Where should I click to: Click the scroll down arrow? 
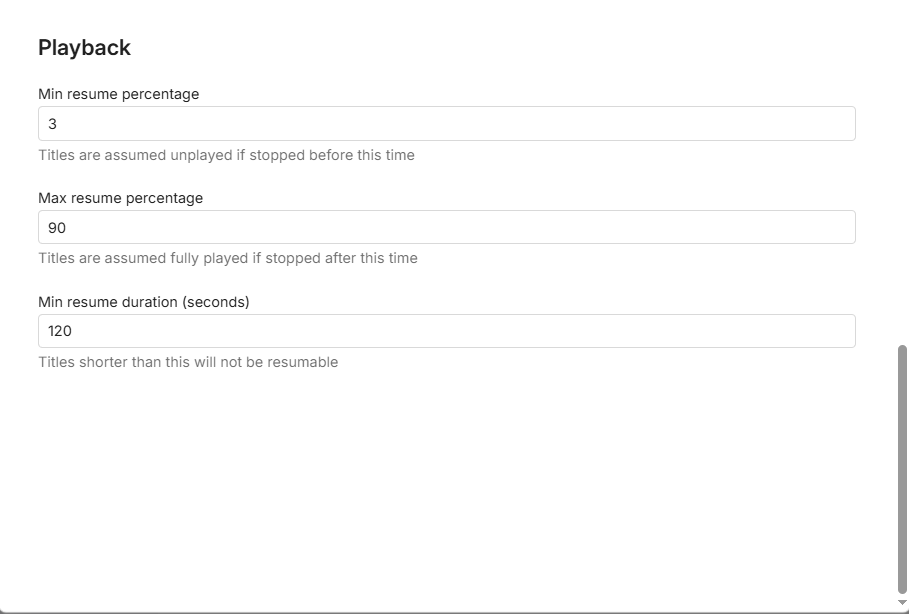coord(902,602)
